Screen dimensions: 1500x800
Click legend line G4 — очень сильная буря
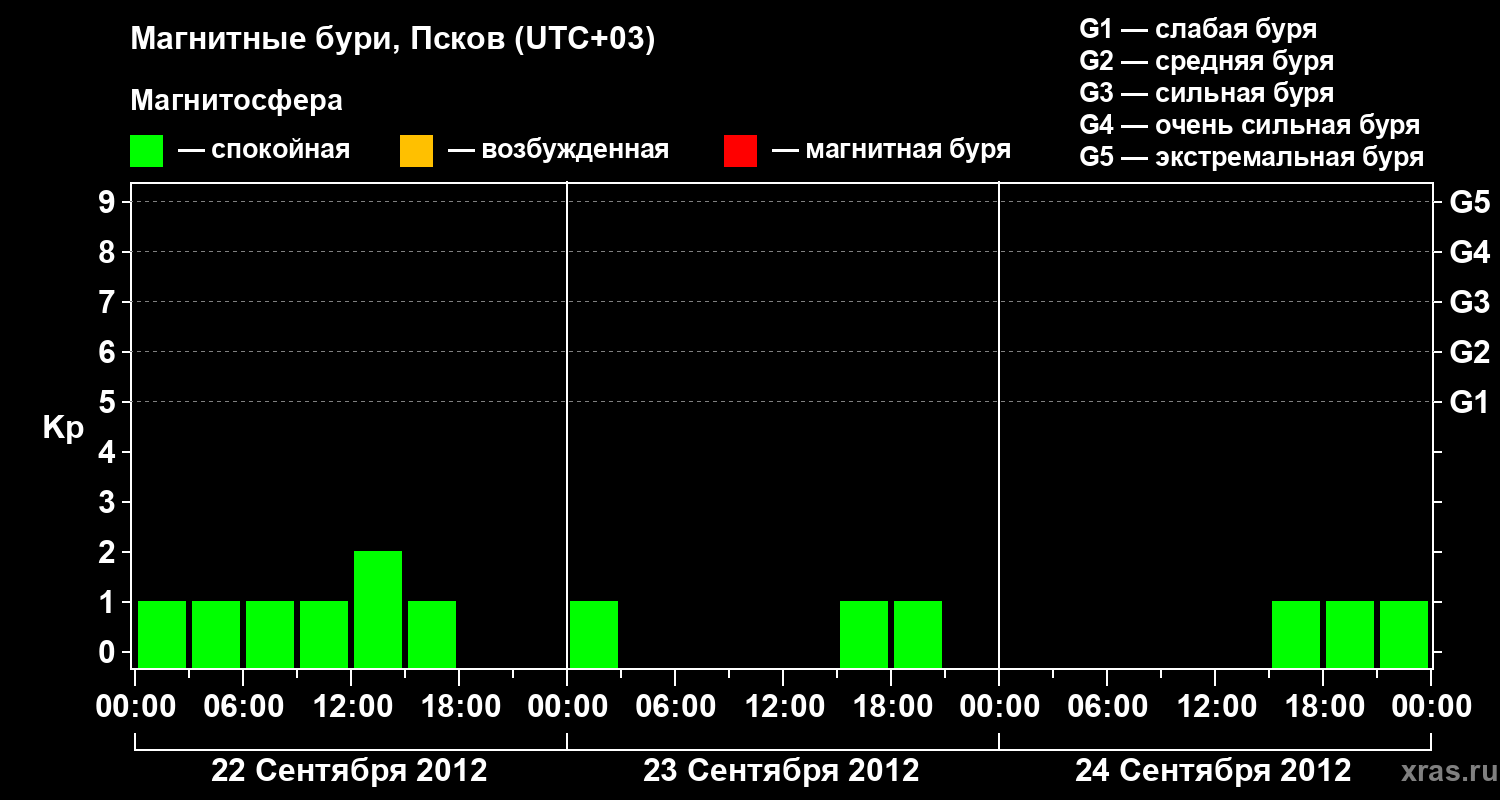pos(1249,124)
